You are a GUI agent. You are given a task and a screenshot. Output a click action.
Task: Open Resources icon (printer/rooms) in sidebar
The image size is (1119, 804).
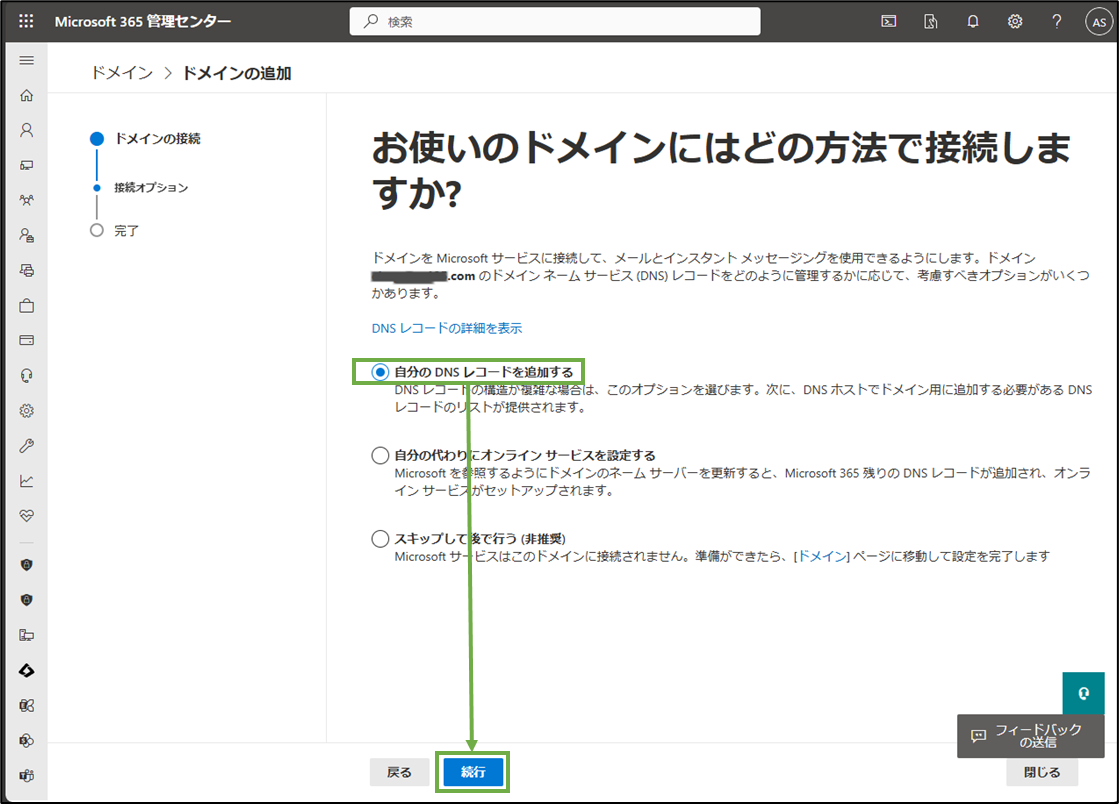coord(26,270)
